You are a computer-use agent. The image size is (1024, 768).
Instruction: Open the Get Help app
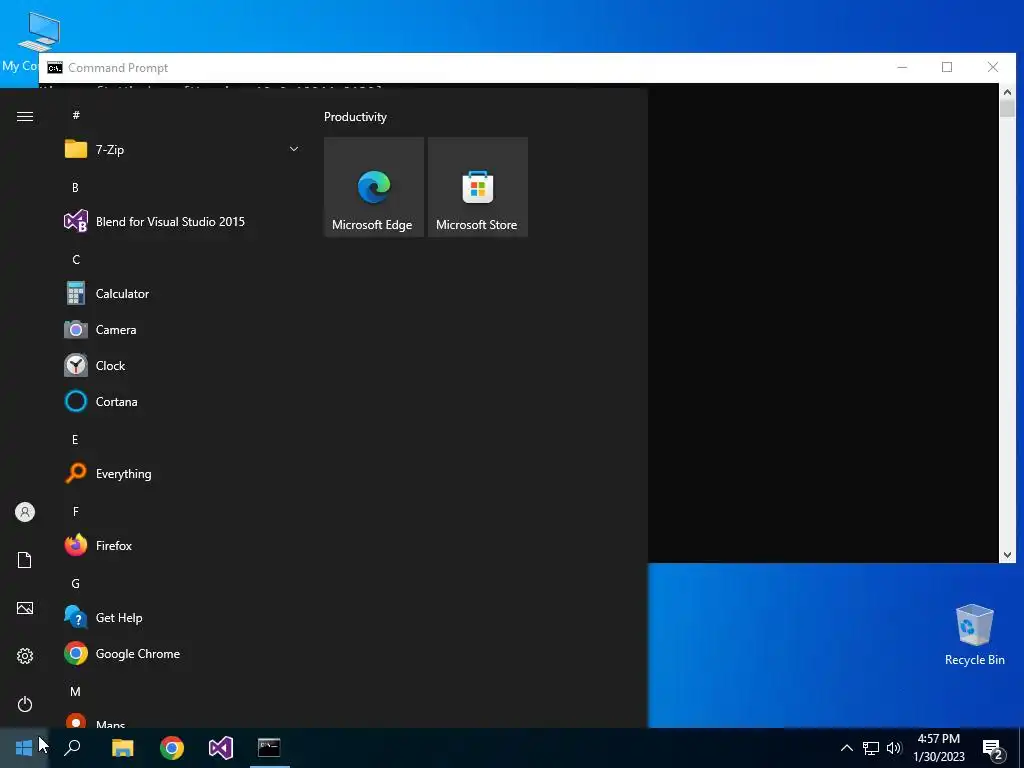(x=183, y=618)
